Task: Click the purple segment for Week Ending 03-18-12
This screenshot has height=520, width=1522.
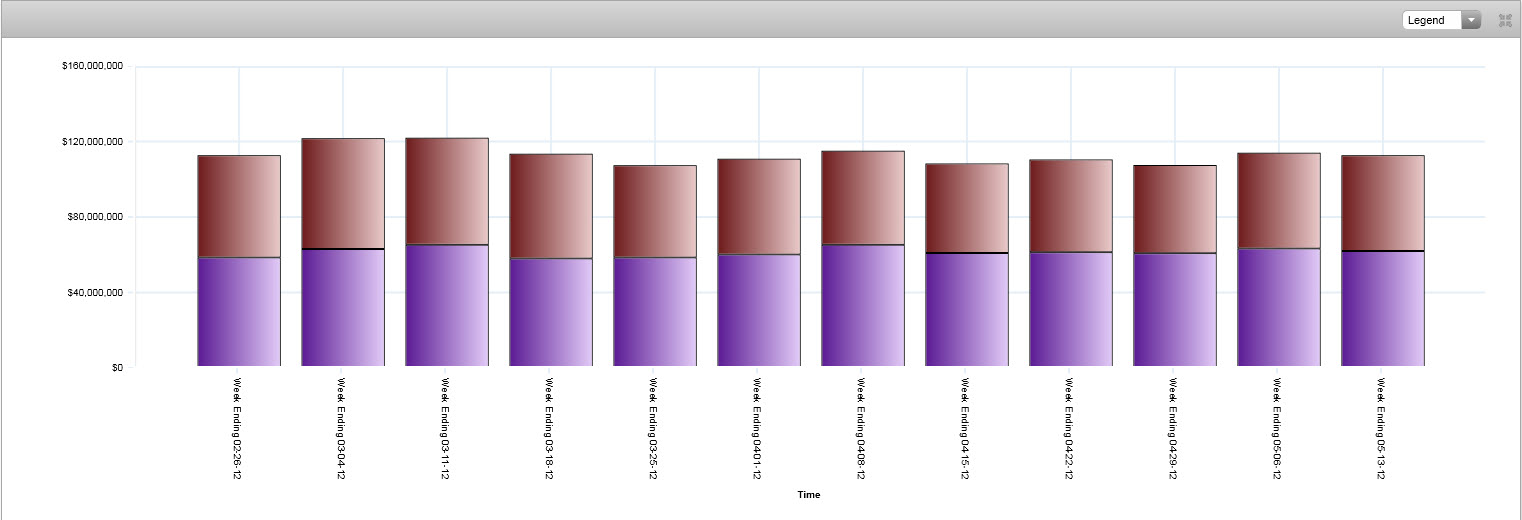Action: (551, 312)
